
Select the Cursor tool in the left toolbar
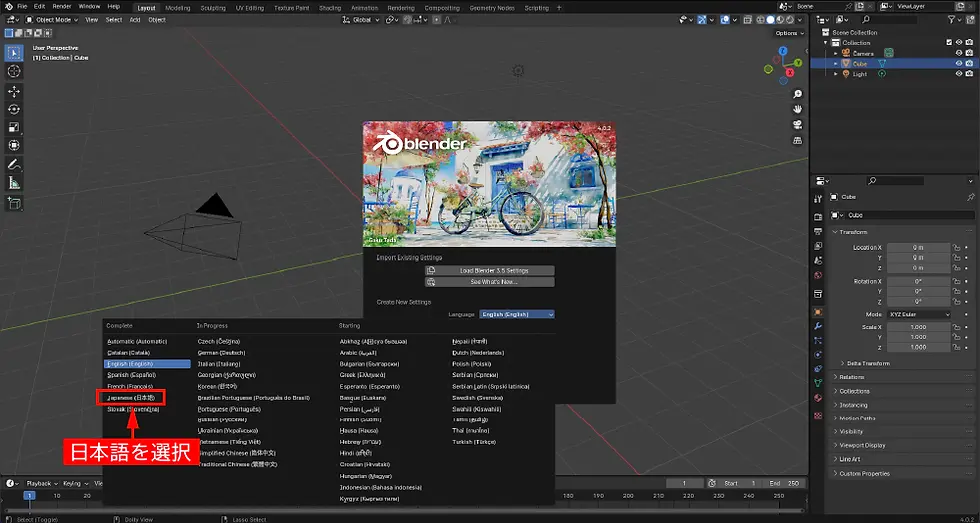[14, 71]
